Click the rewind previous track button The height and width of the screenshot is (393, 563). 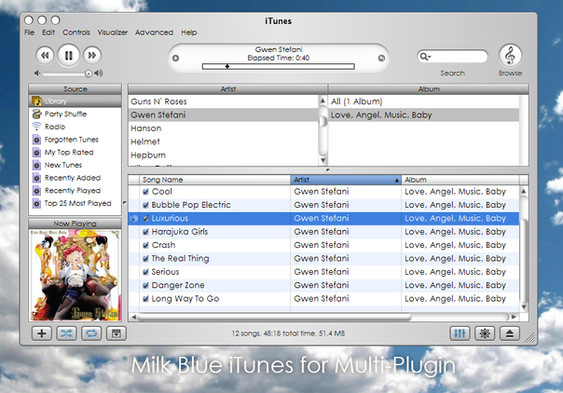[x=45, y=55]
